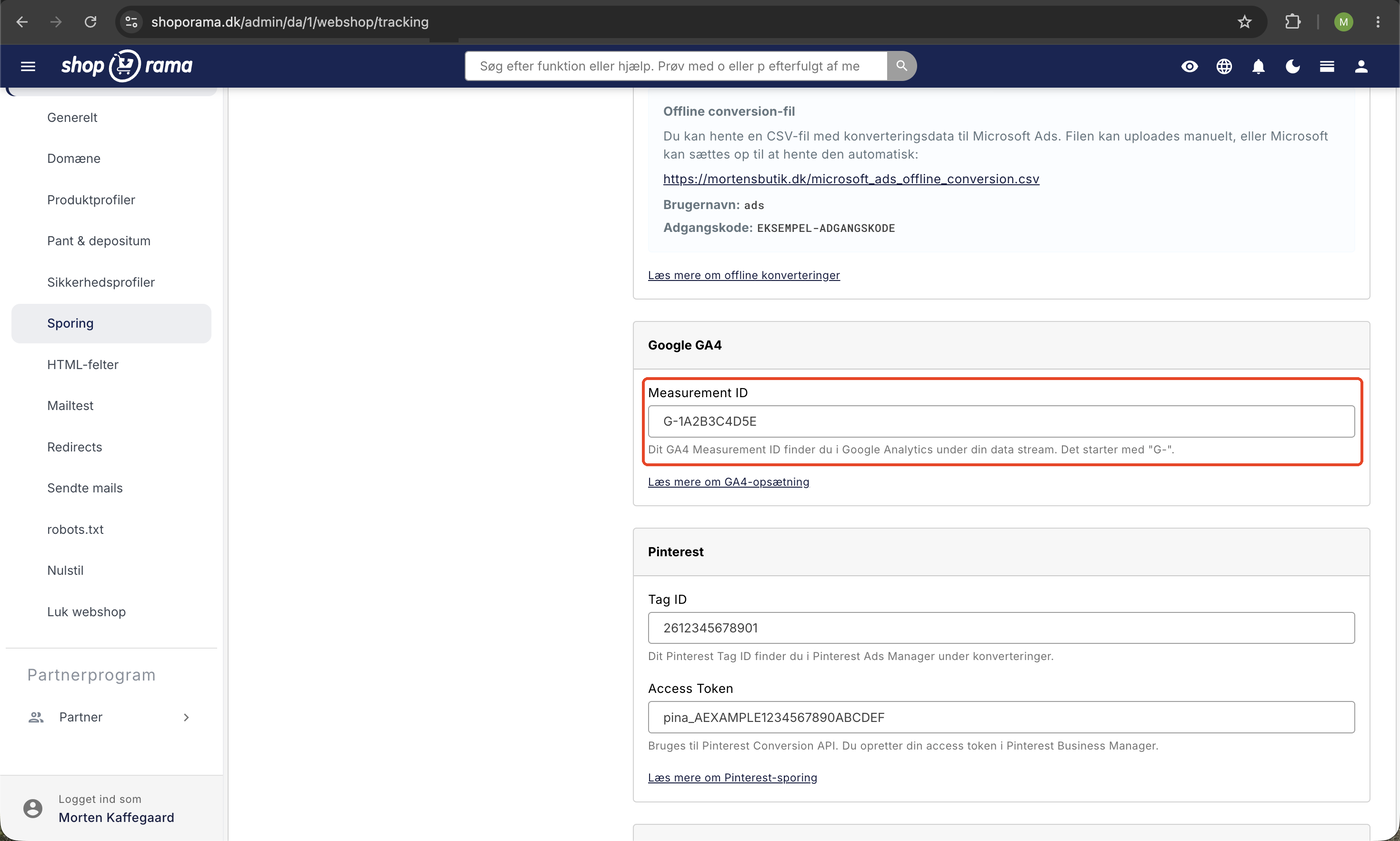Open the microsoft_ads_offline_conversion.csv link
Viewport: 1400px width, 841px height.
(851, 179)
